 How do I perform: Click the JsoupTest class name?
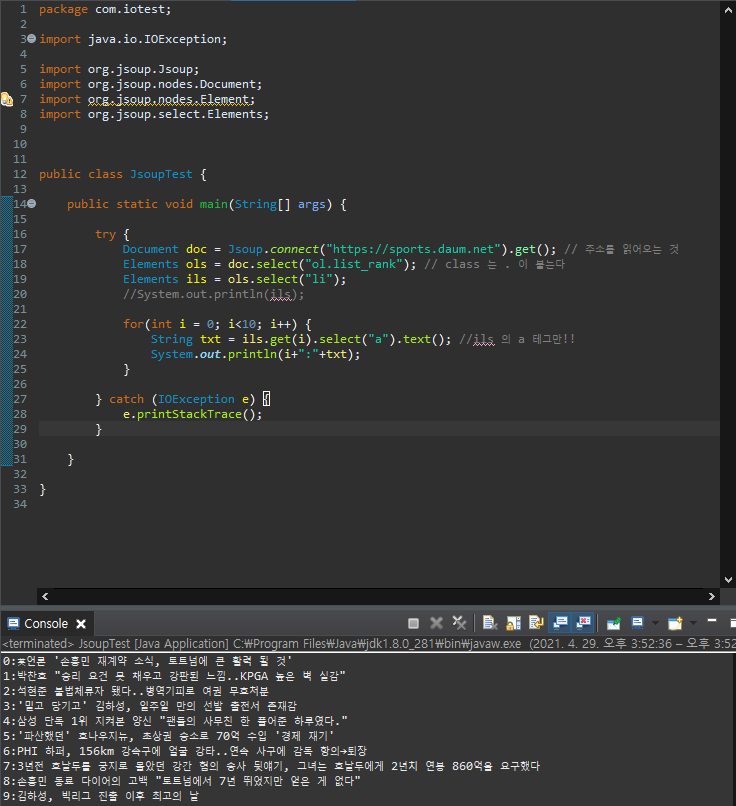coord(161,174)
